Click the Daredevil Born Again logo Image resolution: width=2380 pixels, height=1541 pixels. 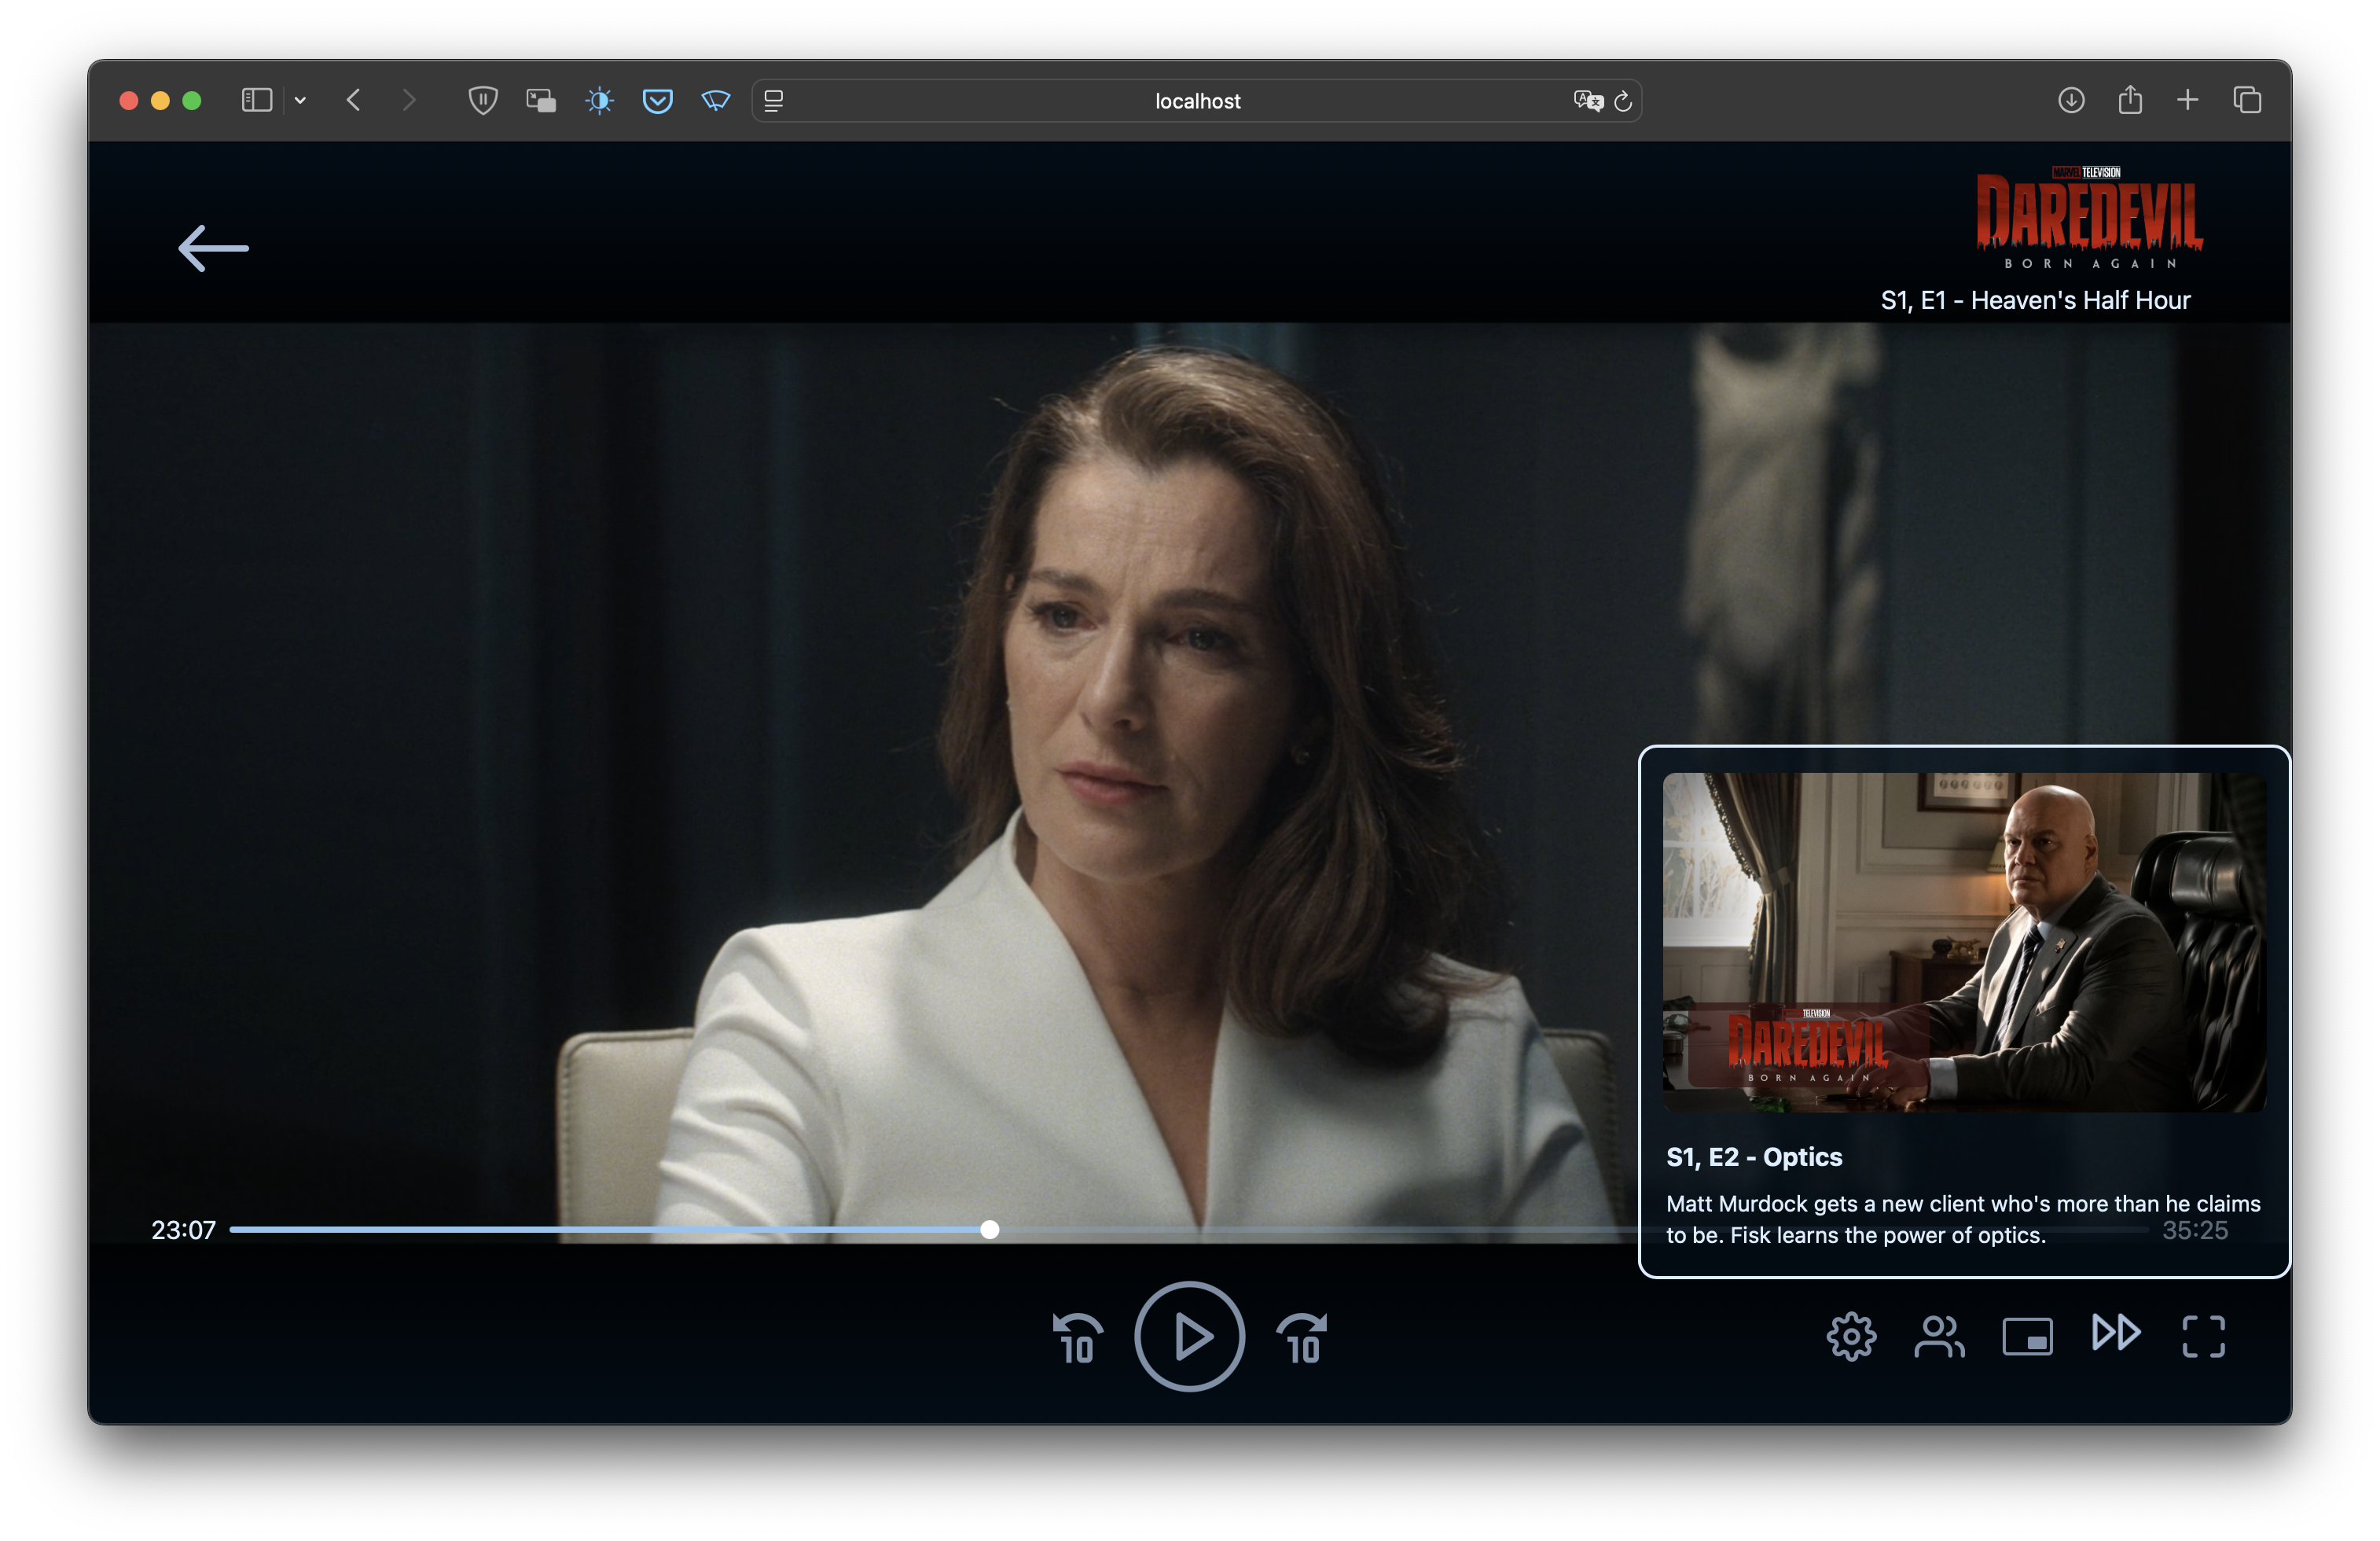pyautogui.click(x=2089, y=218)
